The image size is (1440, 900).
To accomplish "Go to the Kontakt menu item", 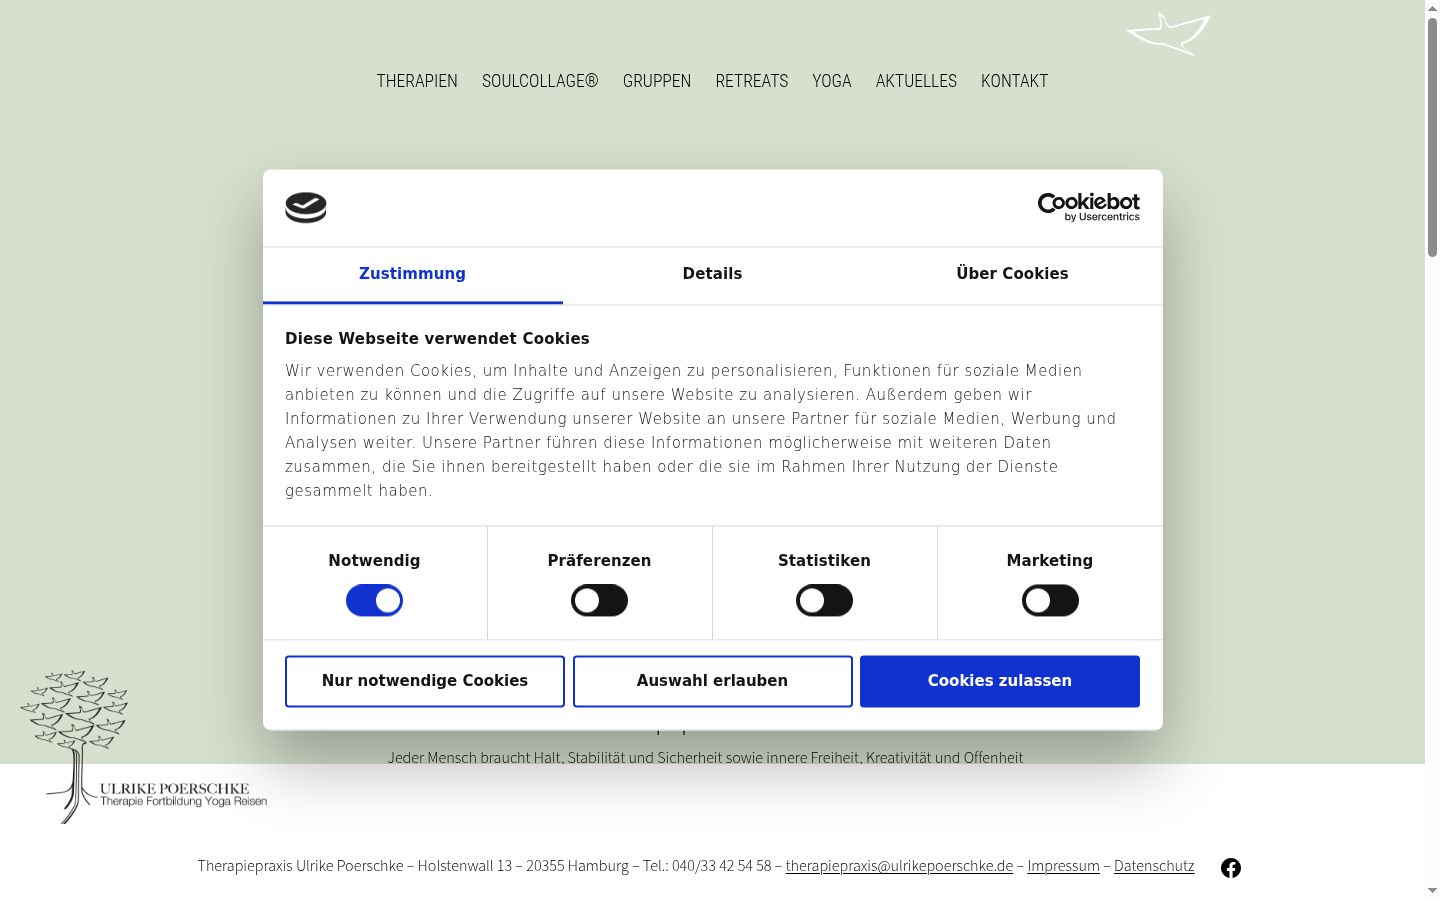I will [x=1014, y=81].
